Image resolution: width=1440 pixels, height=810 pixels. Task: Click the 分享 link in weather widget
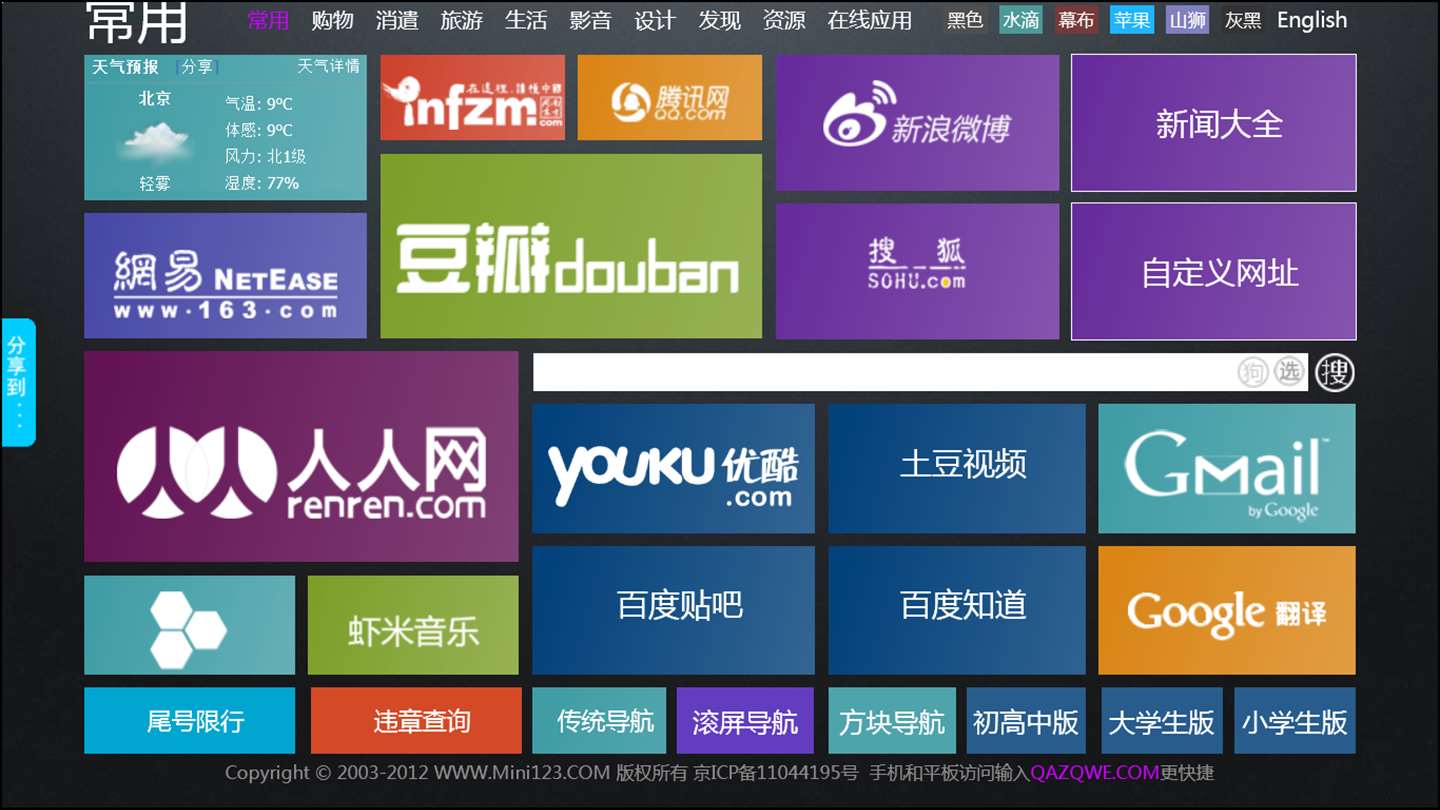coord(197,67)
